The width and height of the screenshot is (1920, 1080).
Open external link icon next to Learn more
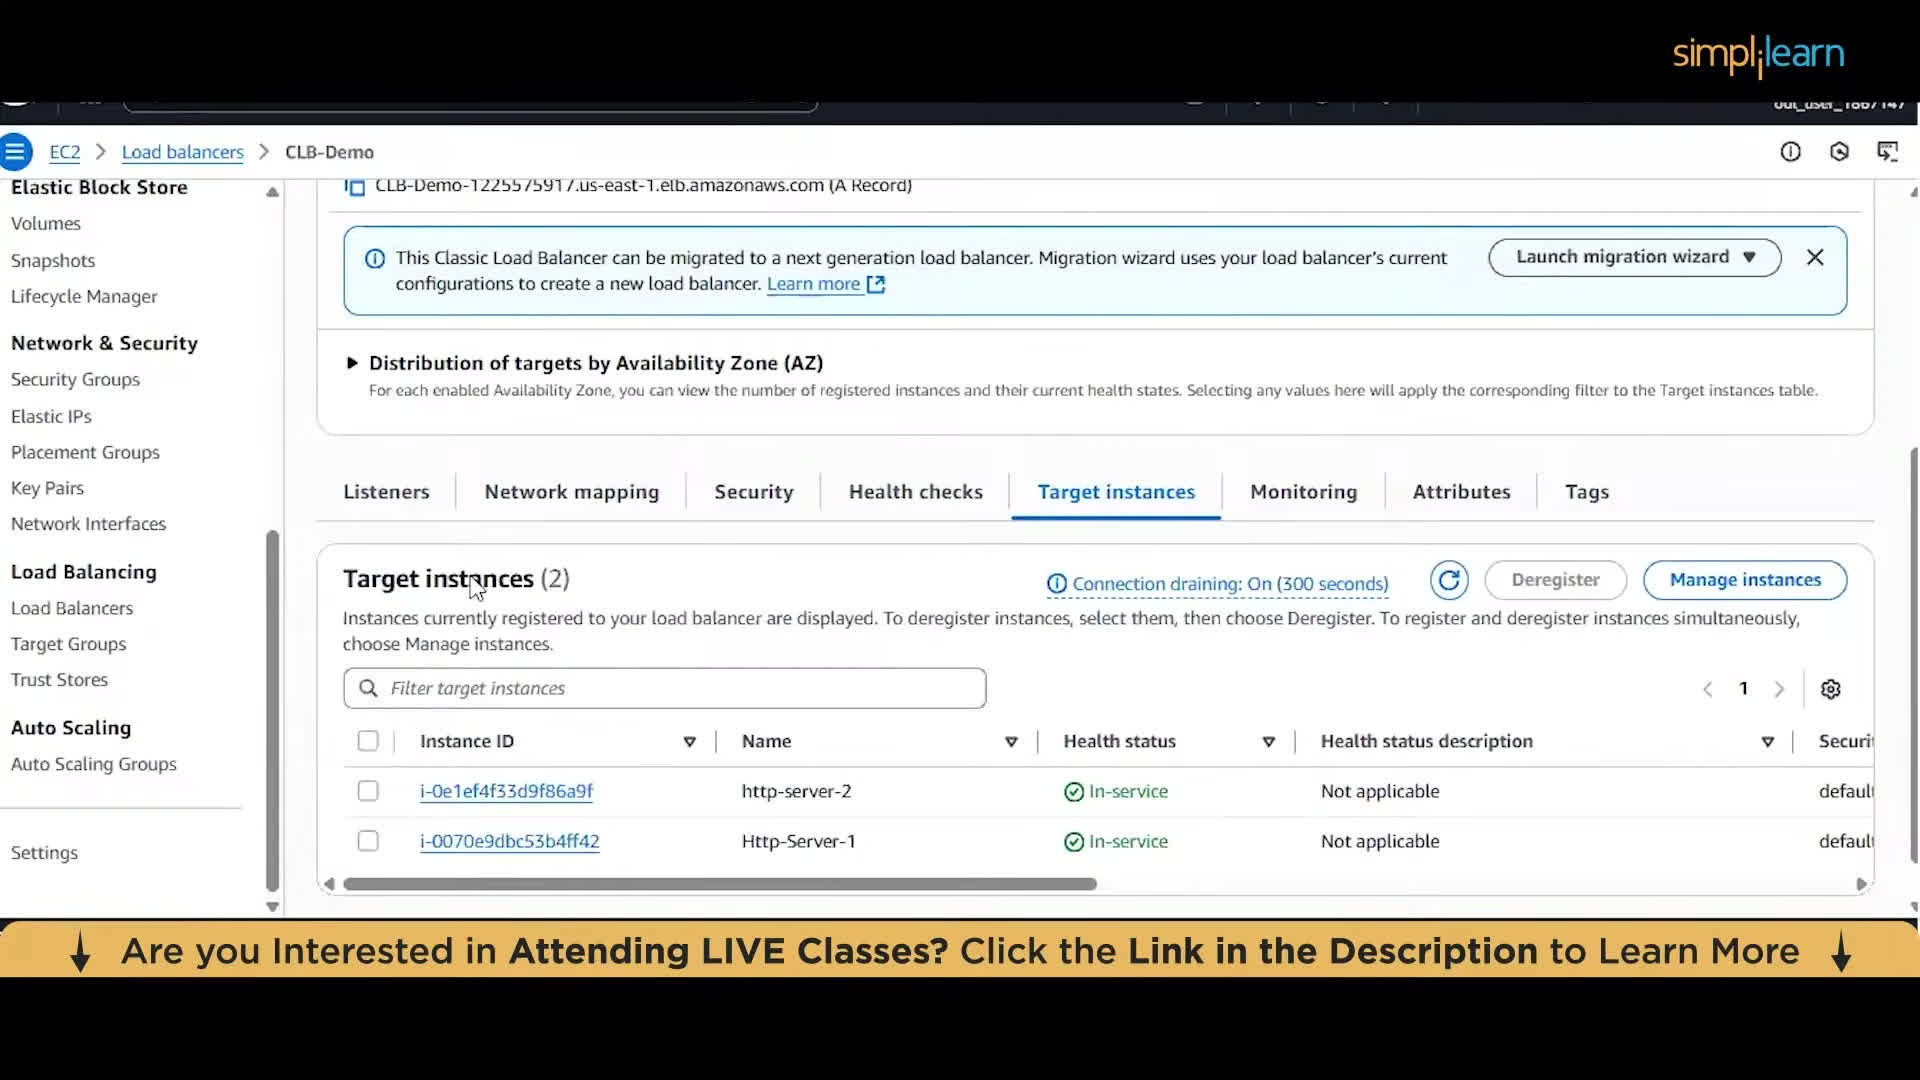pyautogui.click(x=876, y=284)
